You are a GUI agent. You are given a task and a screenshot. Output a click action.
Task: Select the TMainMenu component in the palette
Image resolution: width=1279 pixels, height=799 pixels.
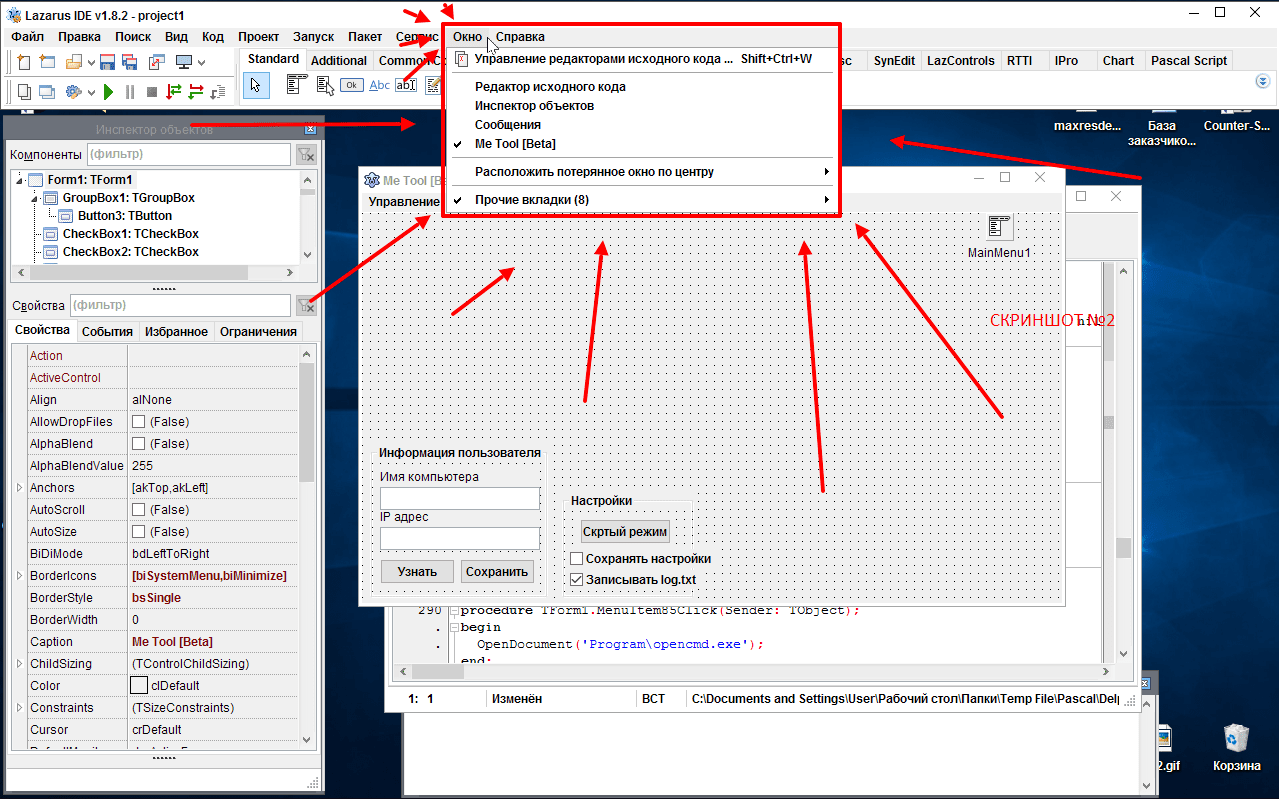tap(297, 86)
